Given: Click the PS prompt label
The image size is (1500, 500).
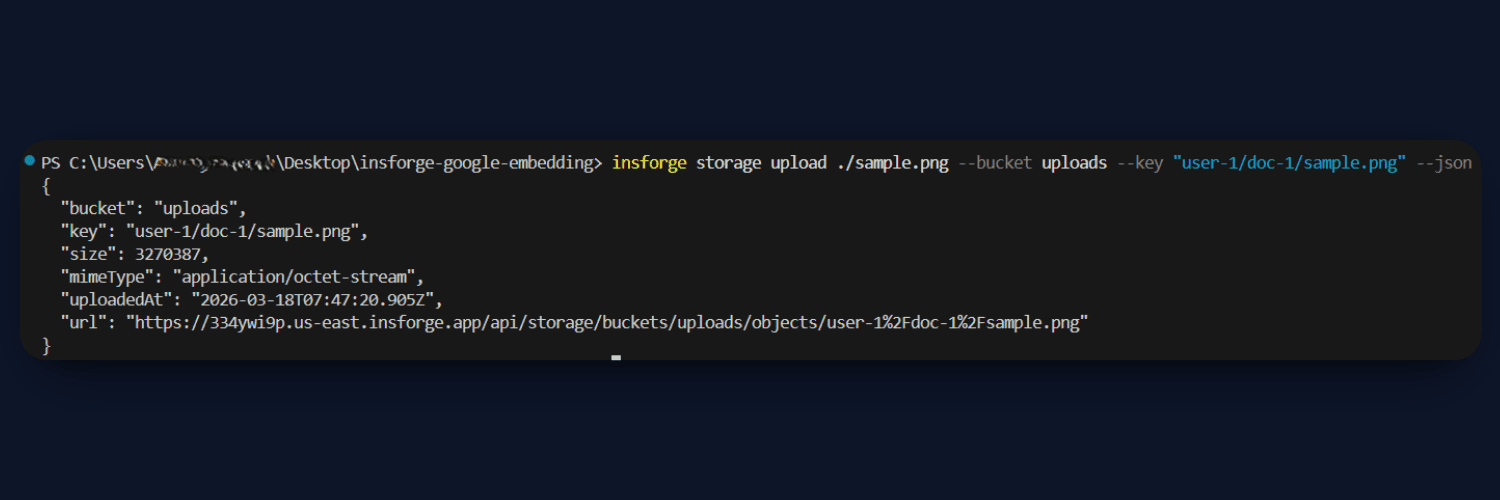Looking at the screenshot, I should [x=51, y=163].
